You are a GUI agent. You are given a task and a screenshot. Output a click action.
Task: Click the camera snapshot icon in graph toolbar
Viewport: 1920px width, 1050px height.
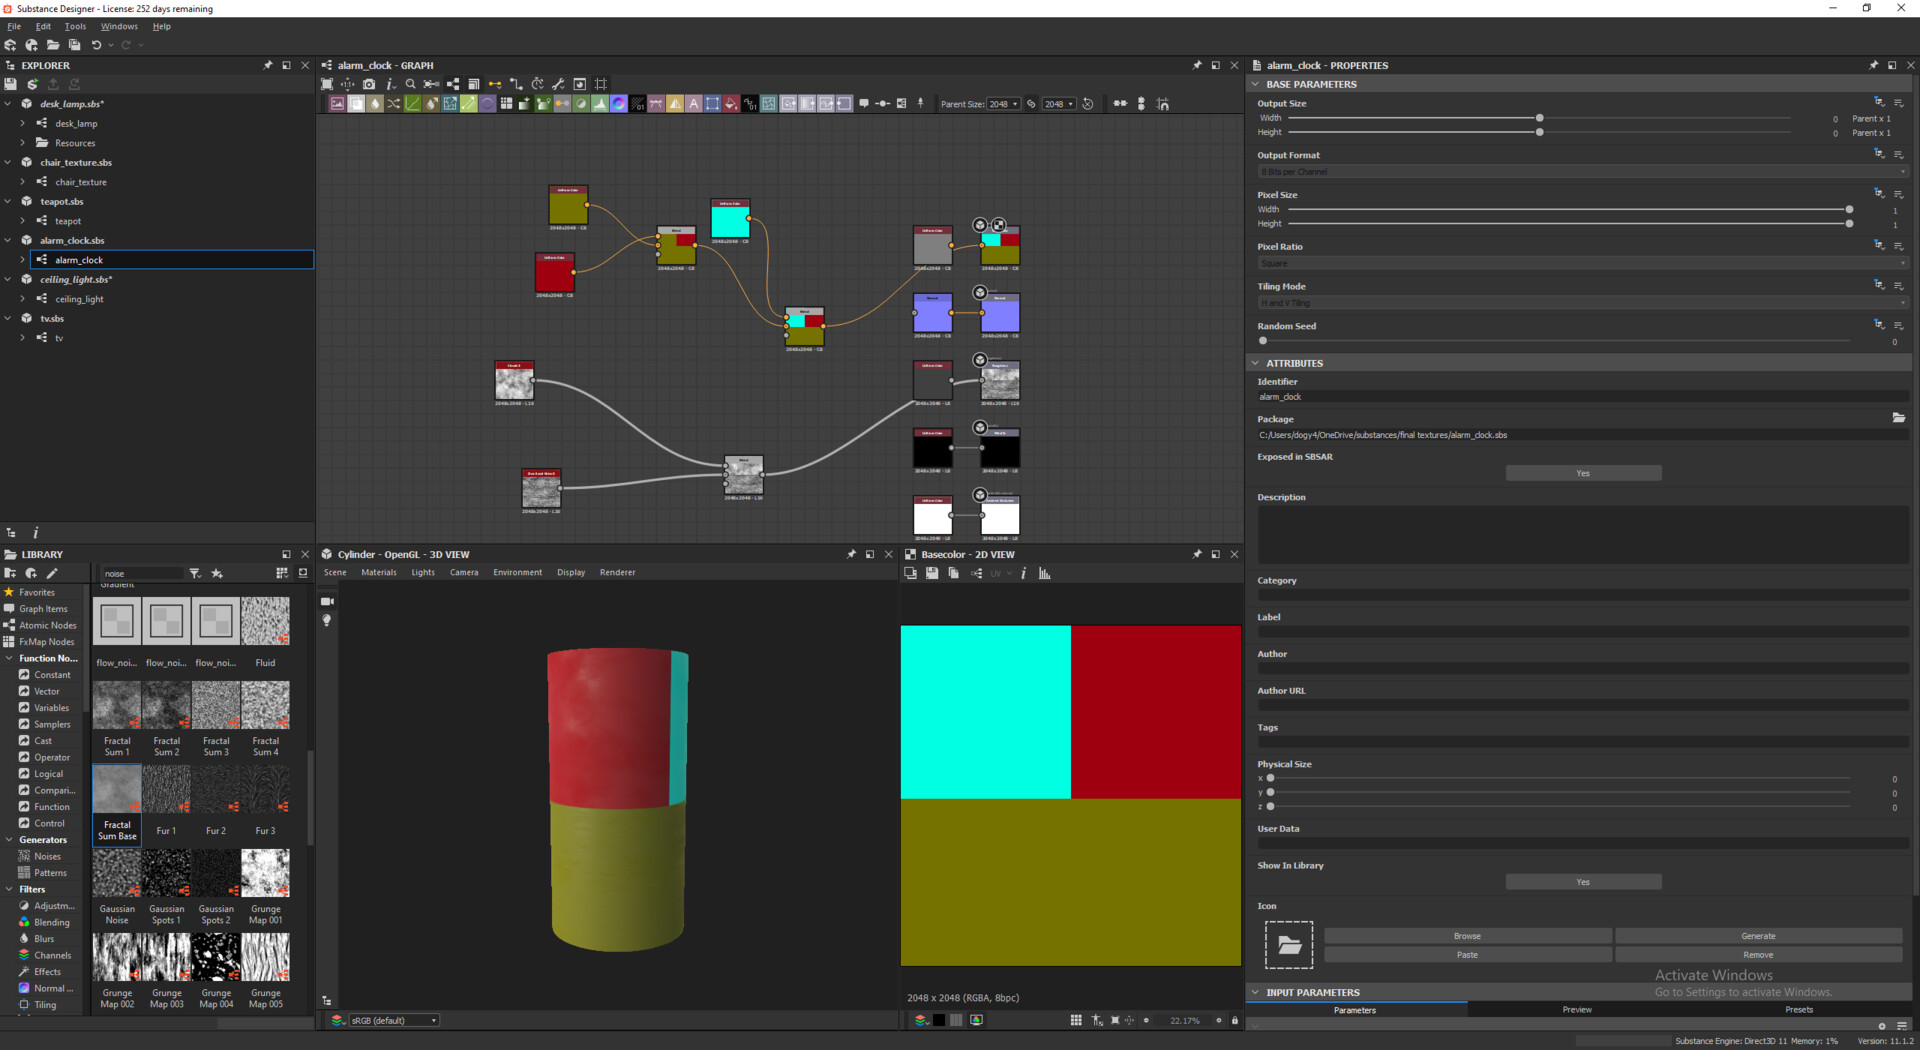(x=368, y=84)
